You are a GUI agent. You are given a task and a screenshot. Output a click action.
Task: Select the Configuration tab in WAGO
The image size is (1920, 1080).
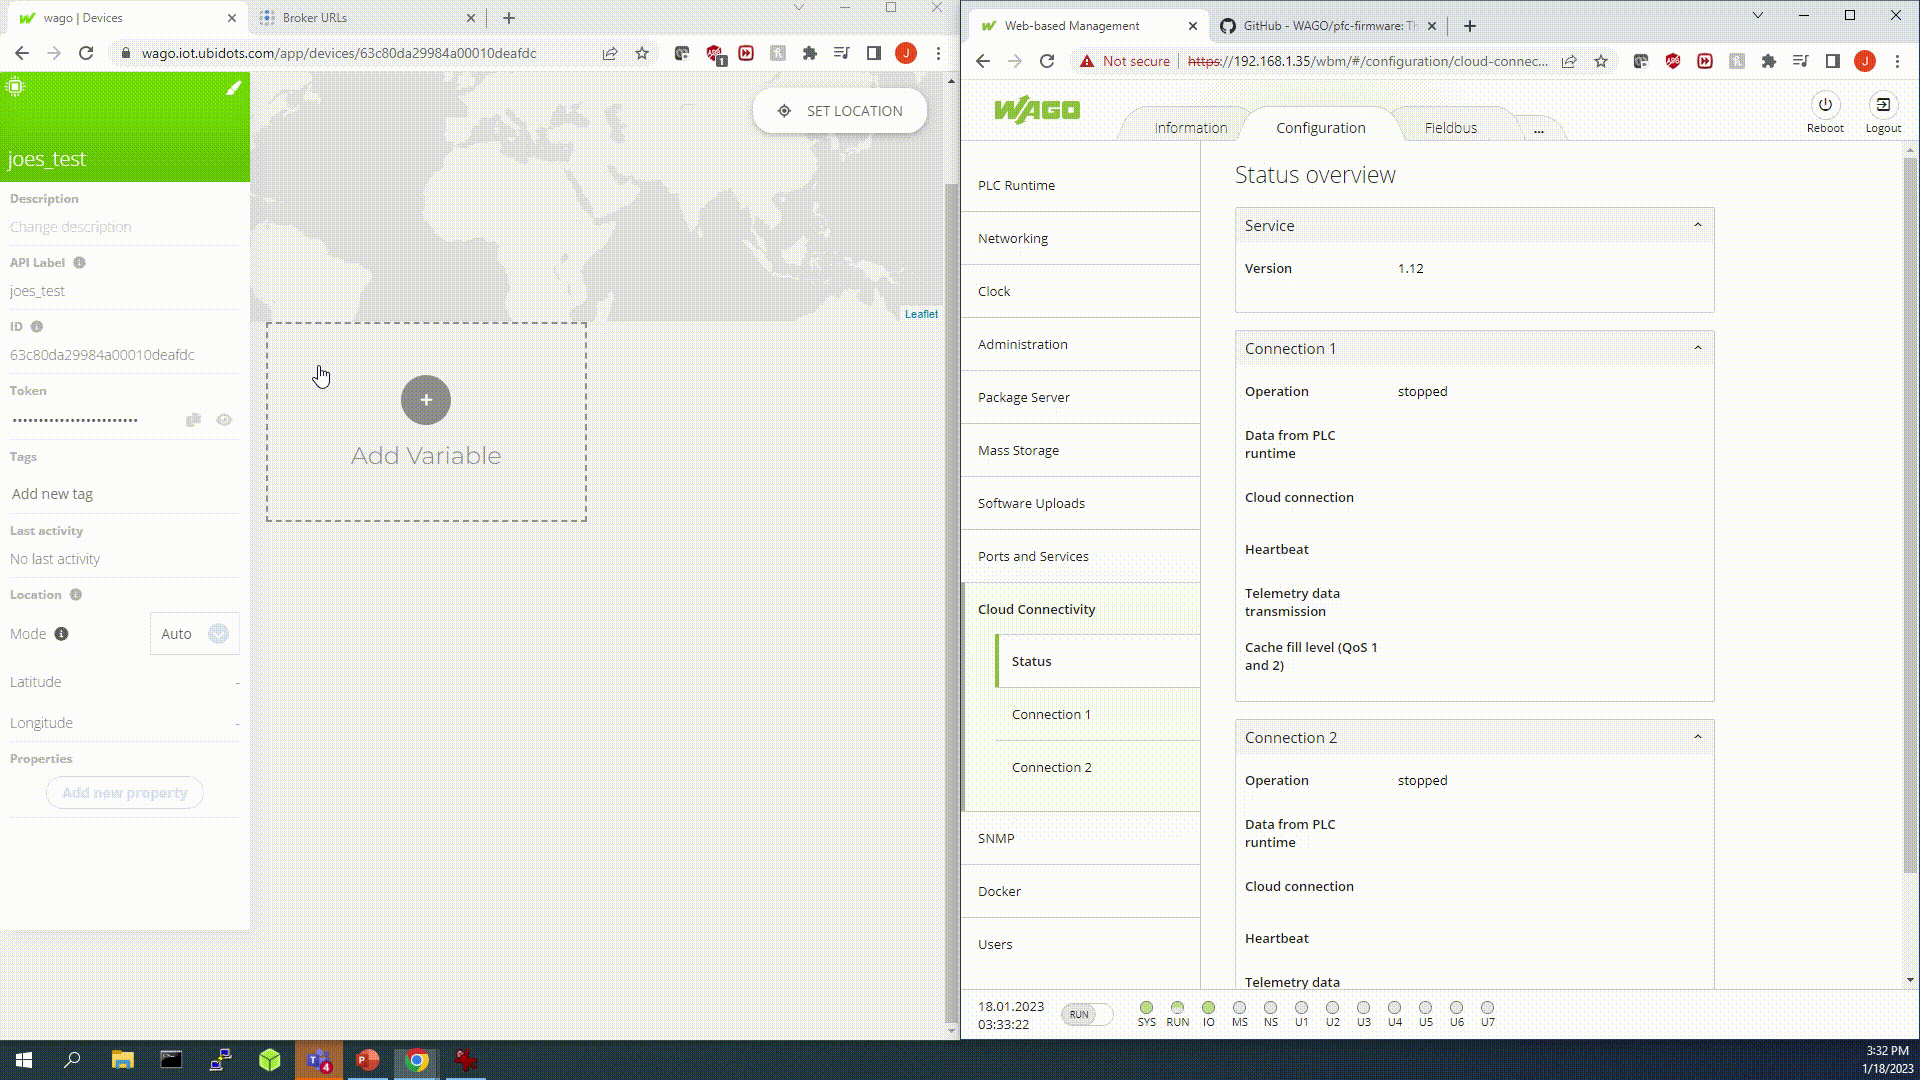click(1320, 128)
